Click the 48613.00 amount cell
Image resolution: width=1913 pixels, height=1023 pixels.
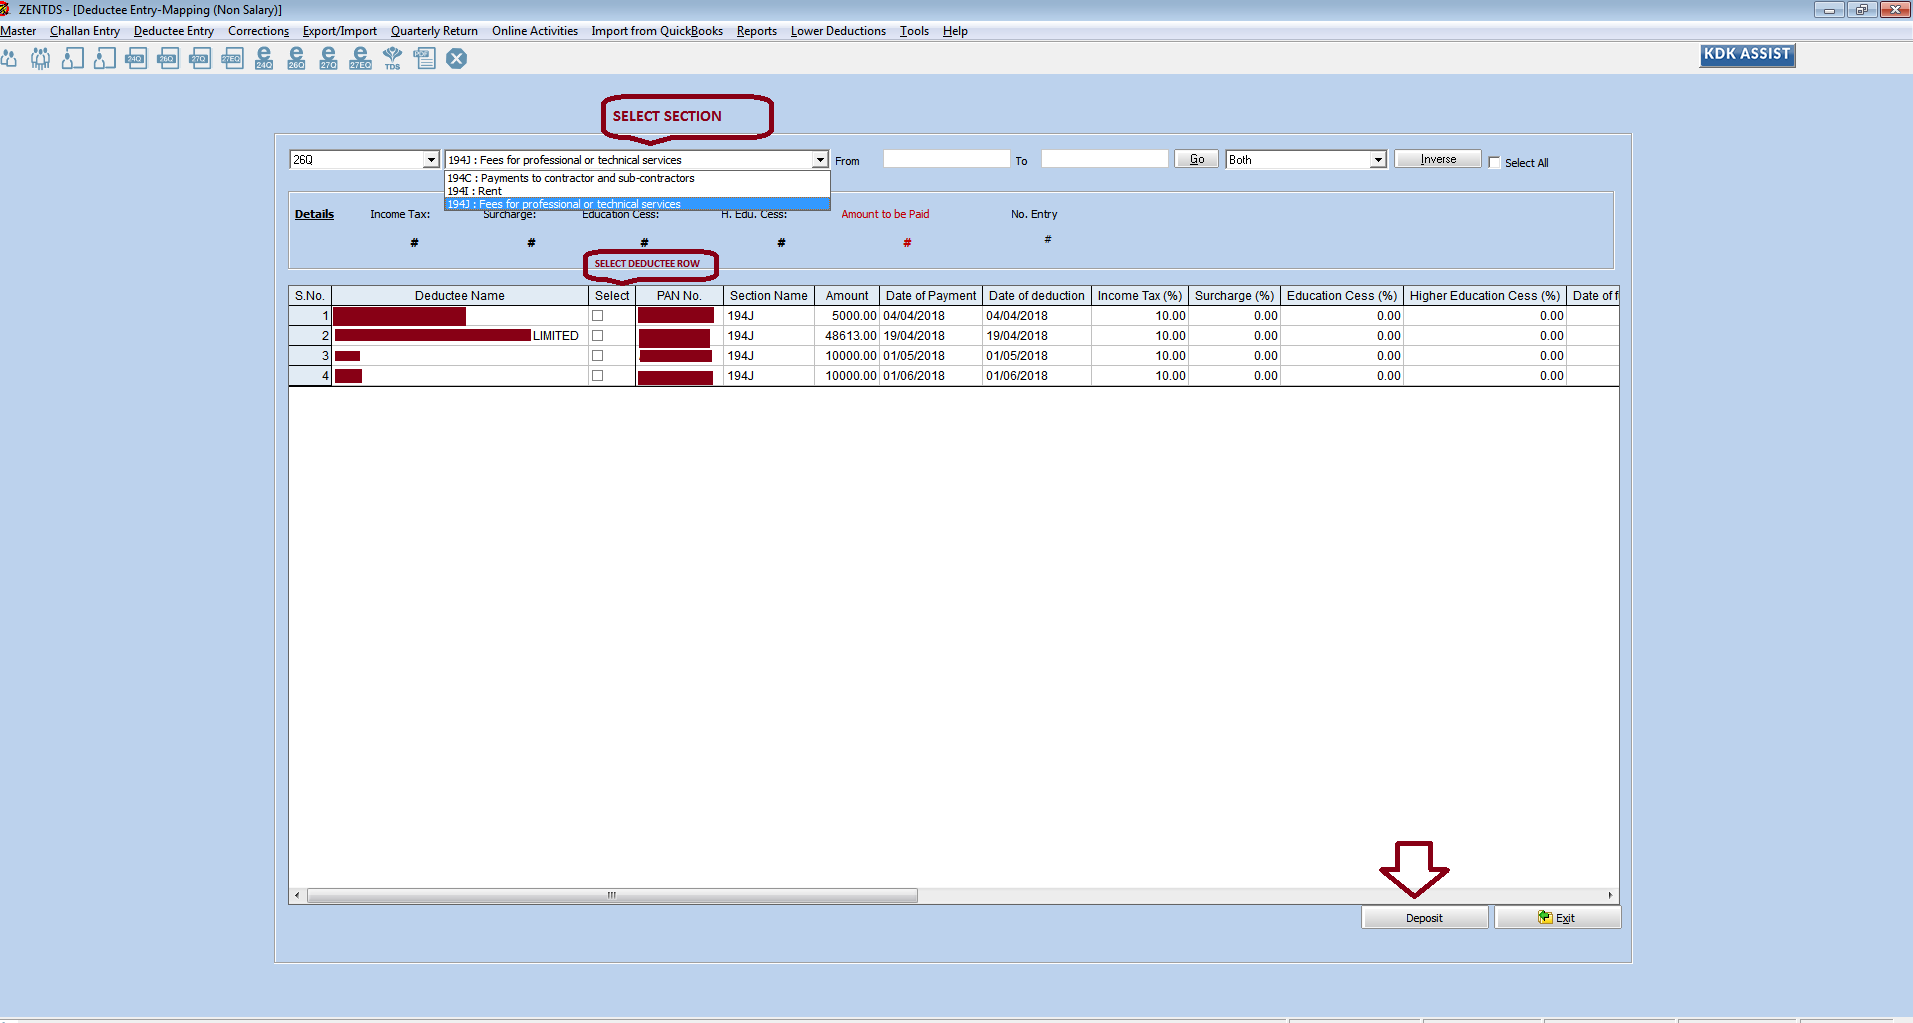tap(848, 336)
